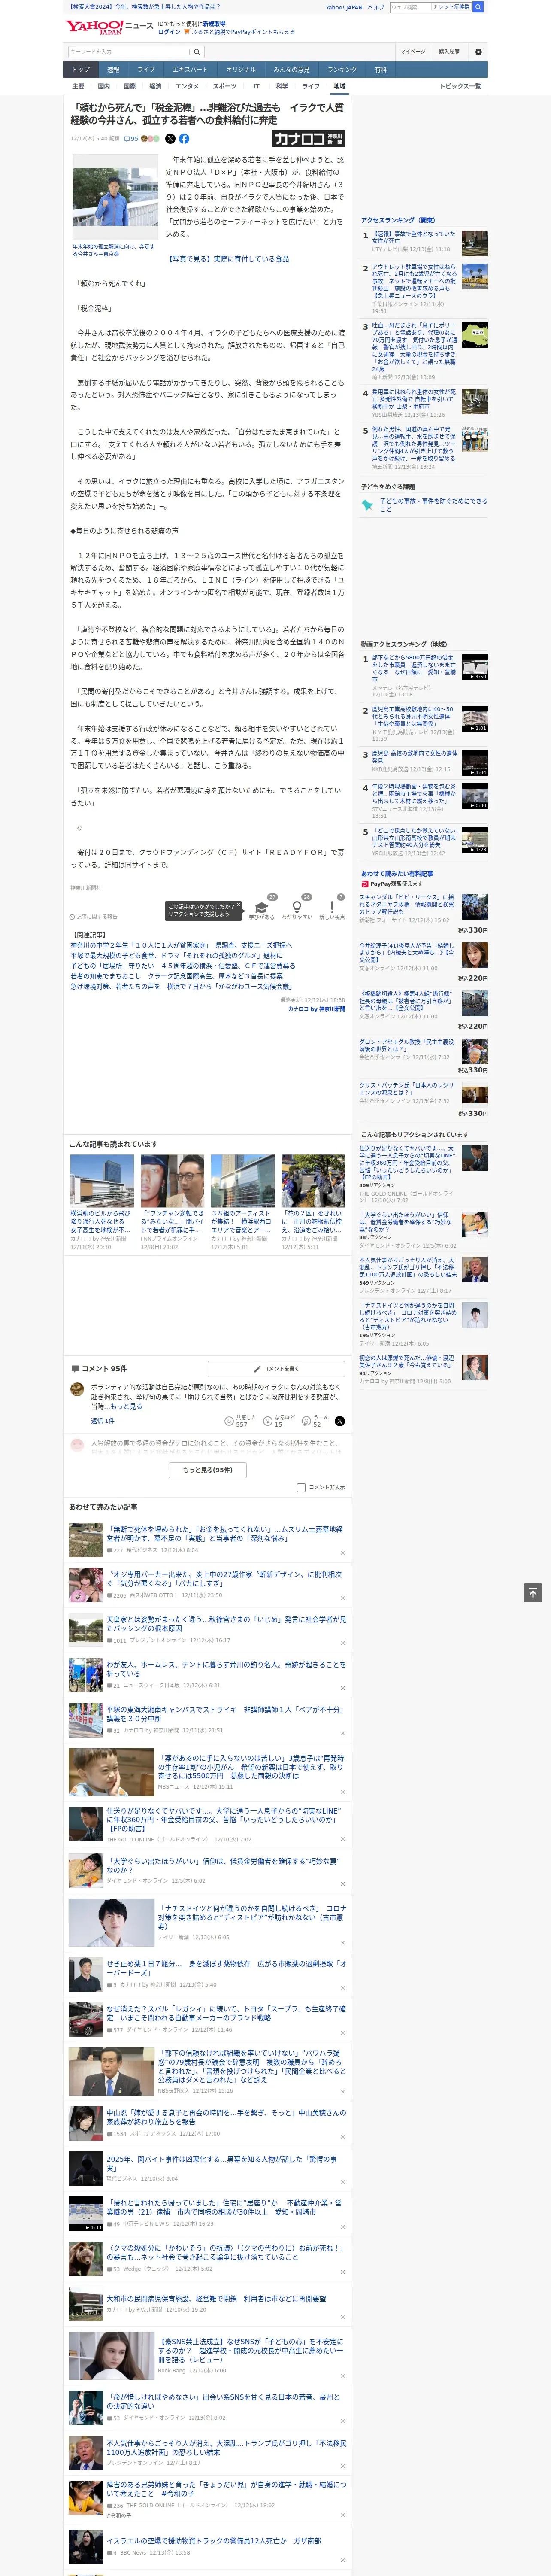
Task: Click the みんなの意見 tab
Action: pyautogui.click(x=291, y=69)
